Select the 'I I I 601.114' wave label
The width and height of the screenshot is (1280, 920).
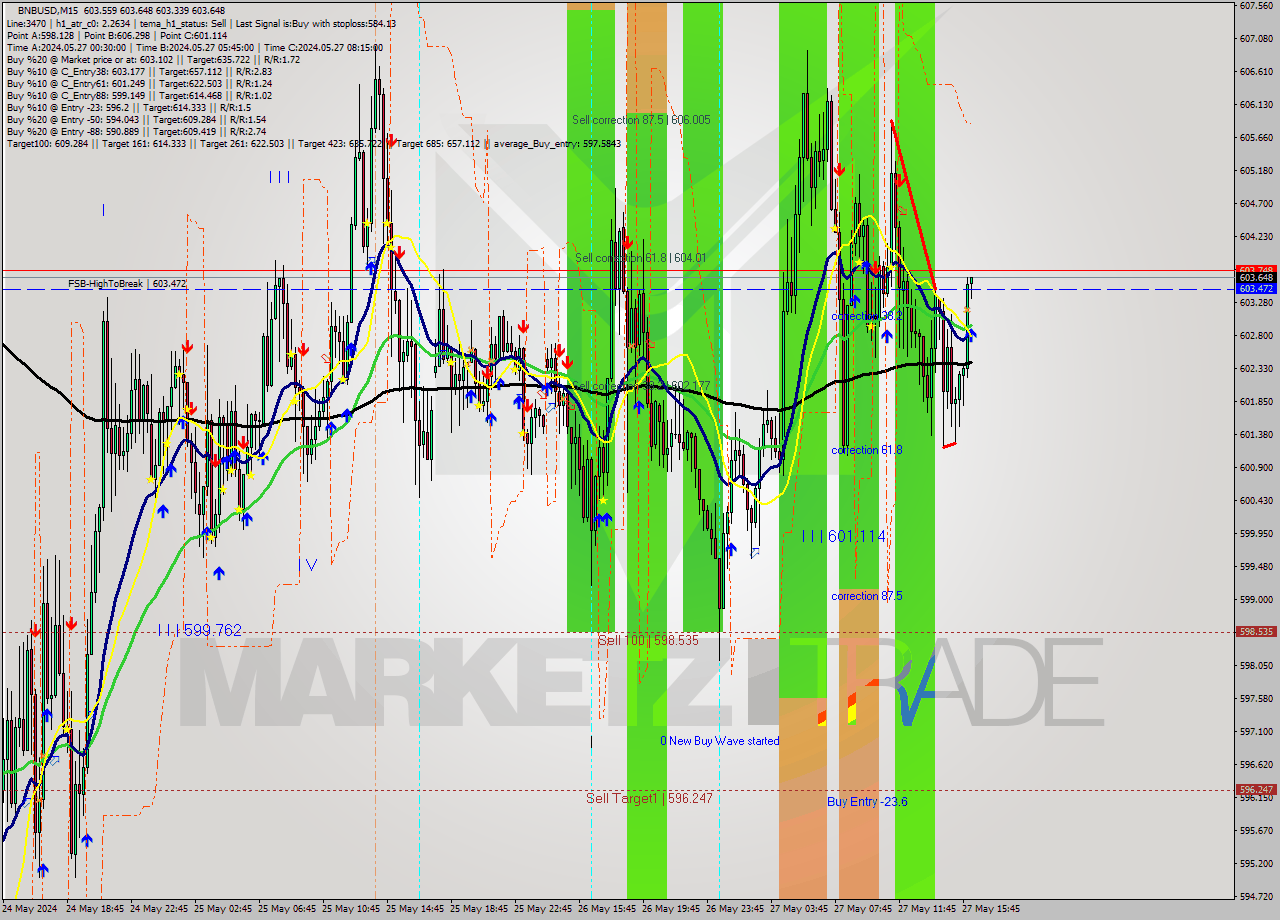[844, 536]
